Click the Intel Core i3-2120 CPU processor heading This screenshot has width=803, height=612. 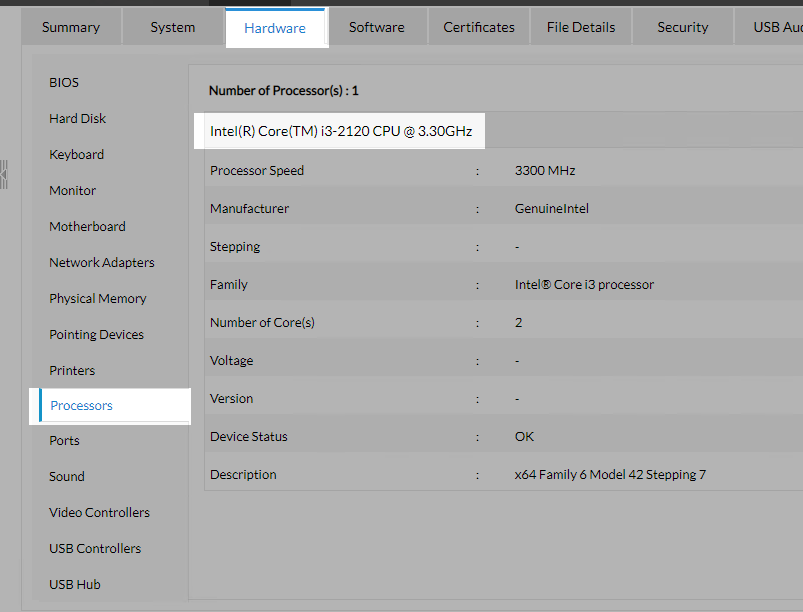coord(341,131)
